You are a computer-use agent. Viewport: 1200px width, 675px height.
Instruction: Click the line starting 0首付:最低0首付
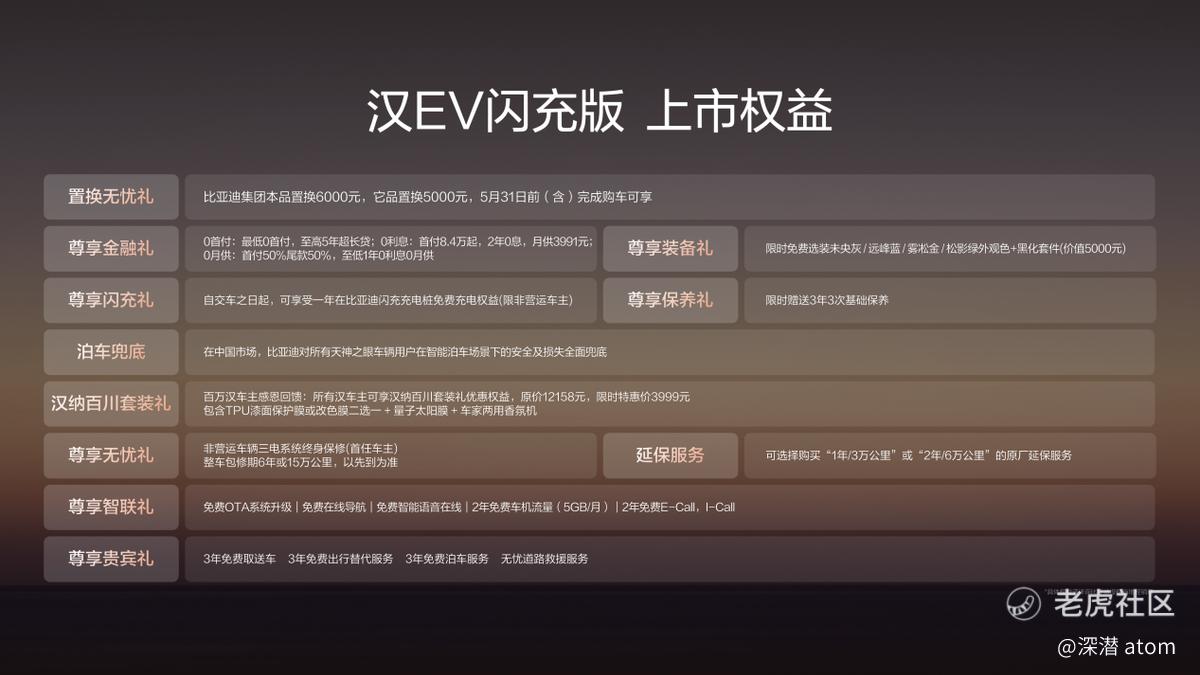[x=398, y=241]
